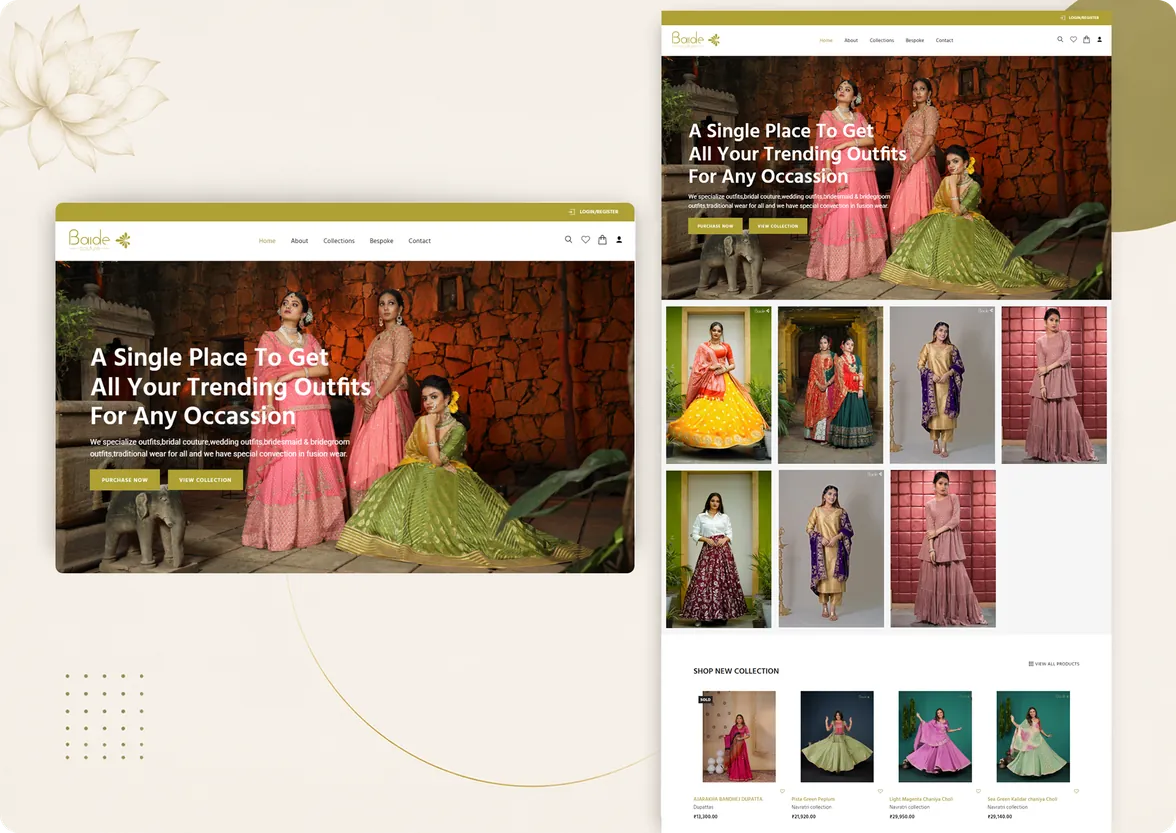Open the Sea Green Kalidar chaniya Choli image

click(1033, 736)
